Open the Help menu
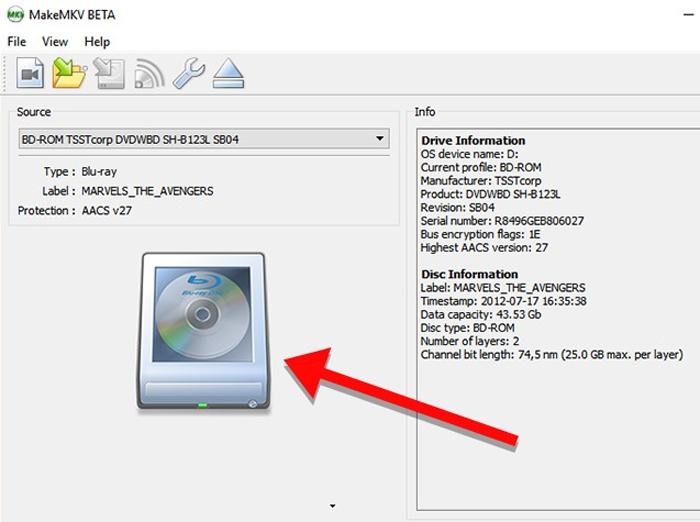This screenshot has height=522, width=700. [97, 42]
